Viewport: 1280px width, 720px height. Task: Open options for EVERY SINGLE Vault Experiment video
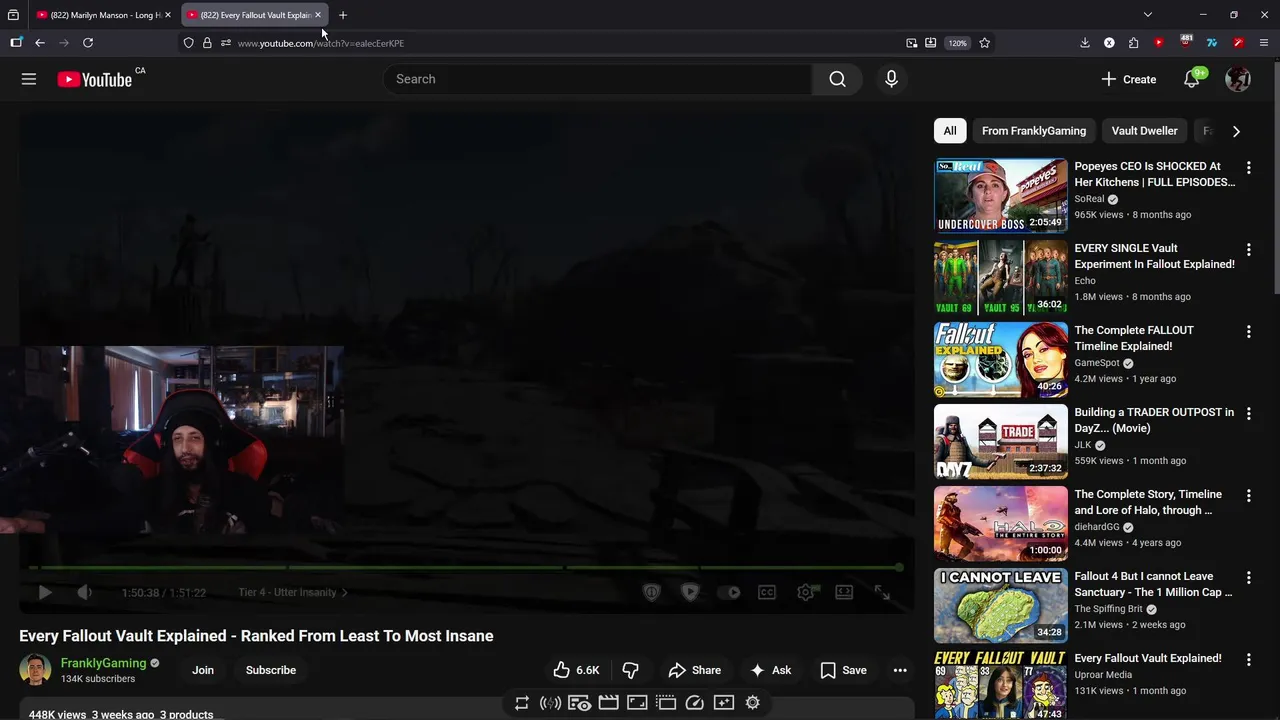1248,250
